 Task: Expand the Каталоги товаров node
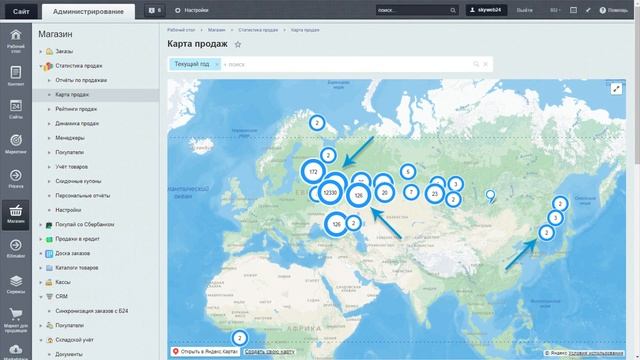pyautogui.click(x=40, y=268)
